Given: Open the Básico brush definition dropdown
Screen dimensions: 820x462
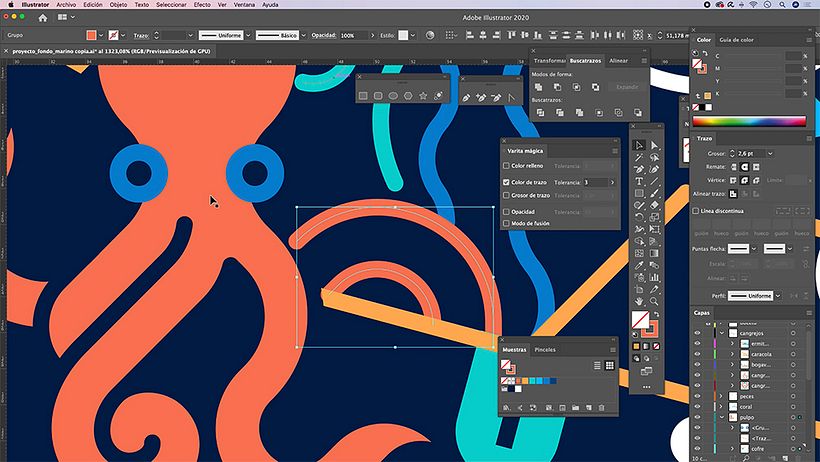Looking at the screenshot, I should tap(303, 36).
